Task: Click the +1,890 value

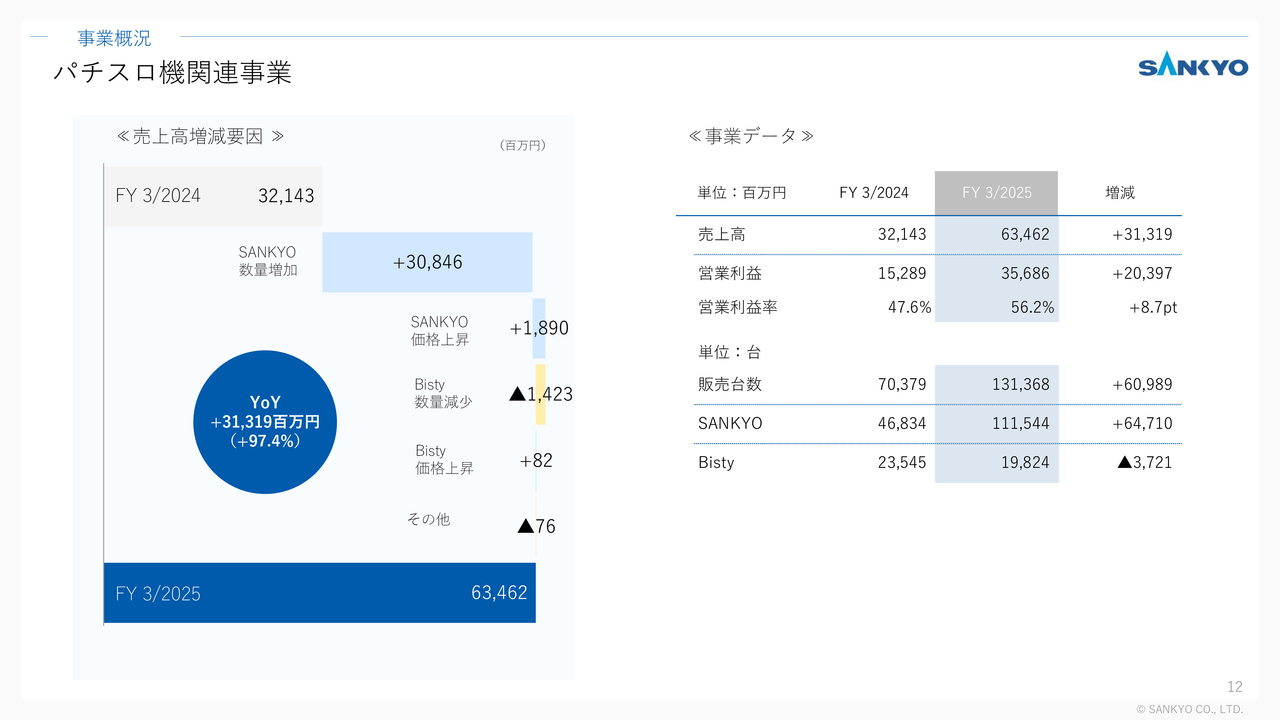Action: pos(539,328)
